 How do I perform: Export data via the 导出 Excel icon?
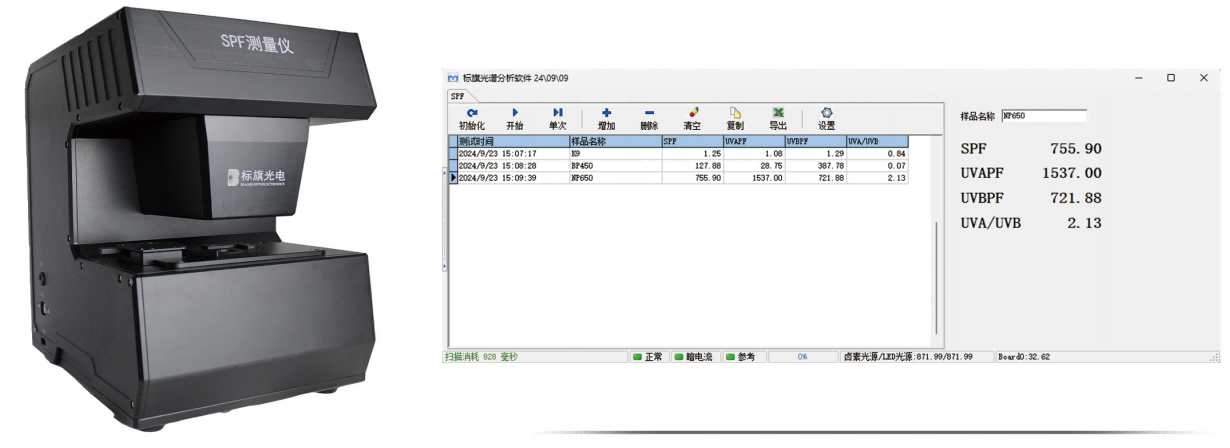pos(778,119)
